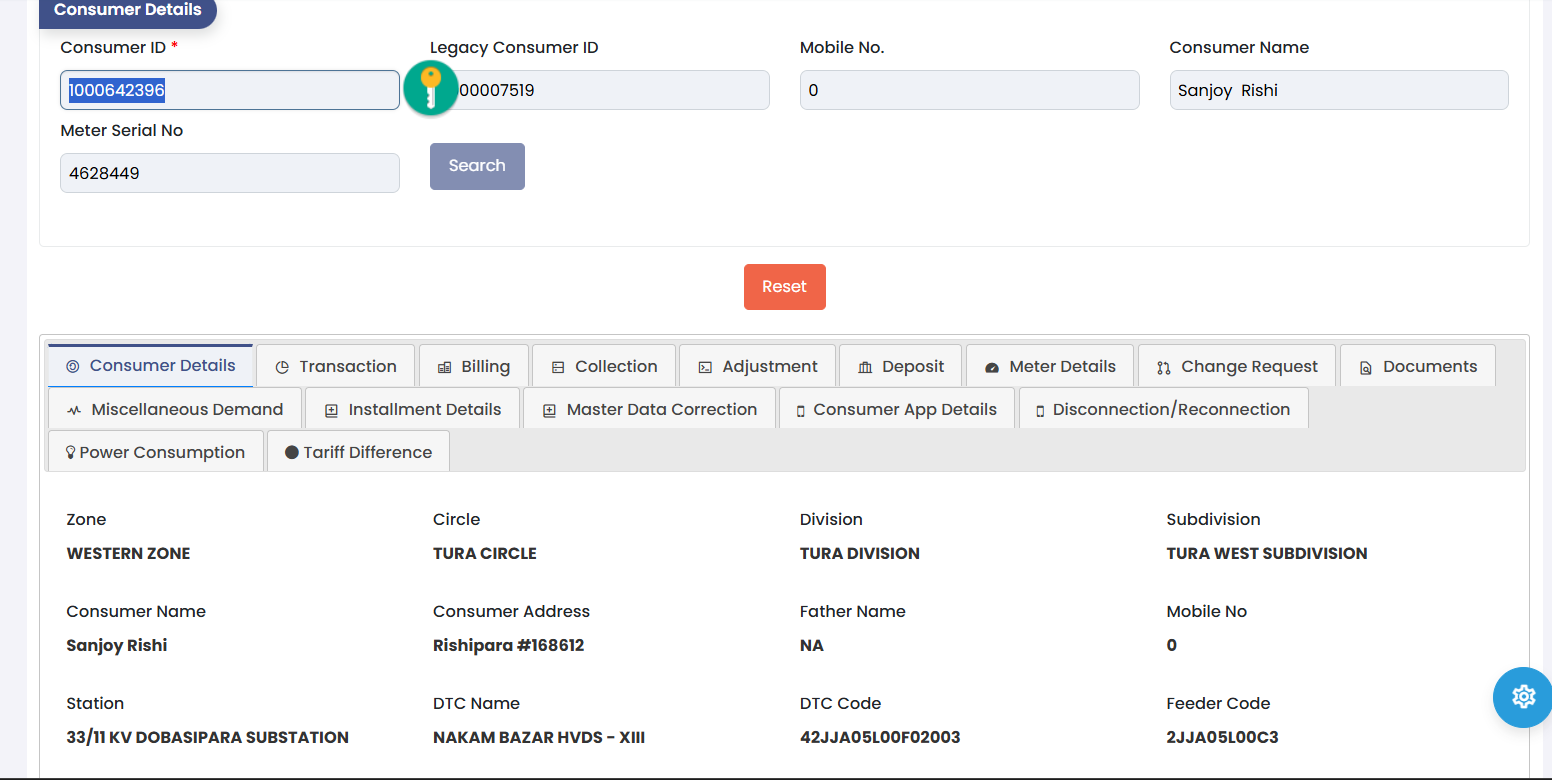Click the TURA WEST SUBDIVISION value
Screen dimensions: 1552x780
[x=1267, y=553]
